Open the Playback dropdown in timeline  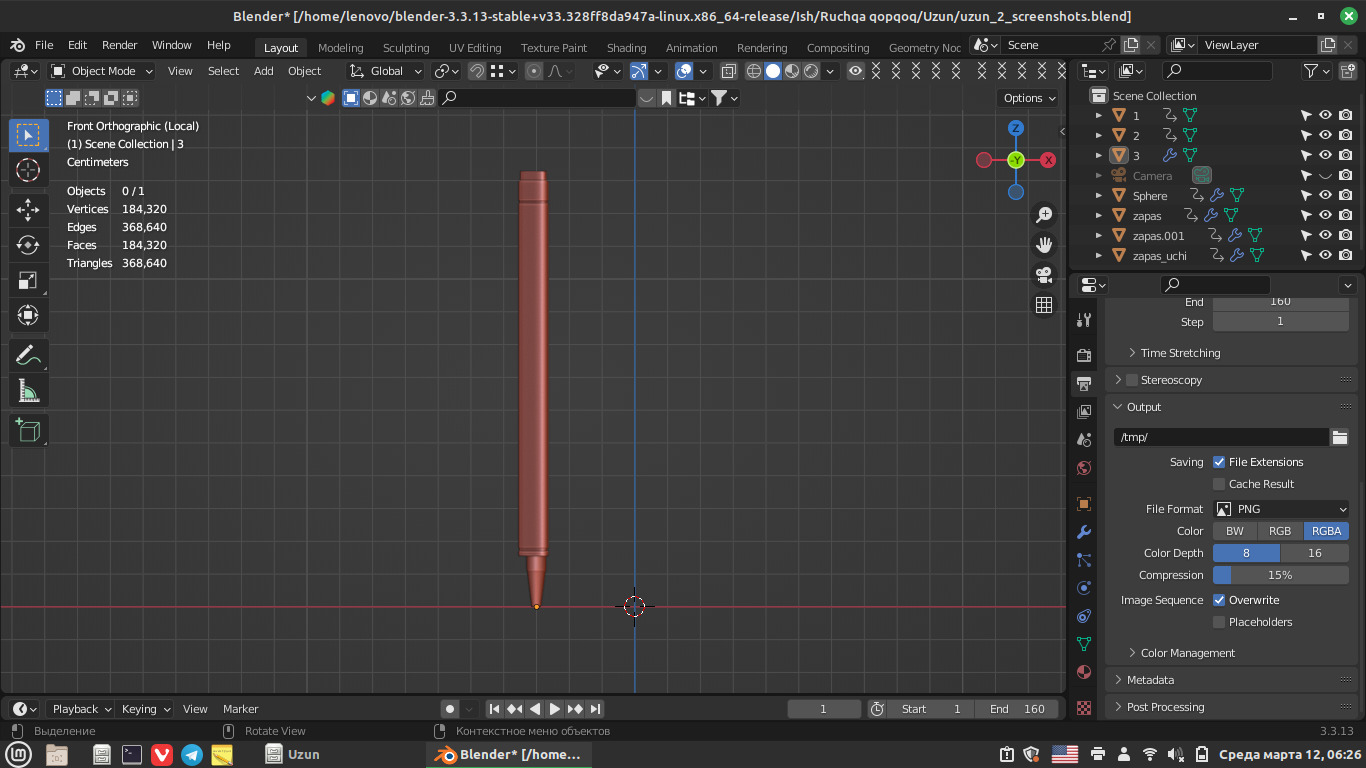point(83,709)
